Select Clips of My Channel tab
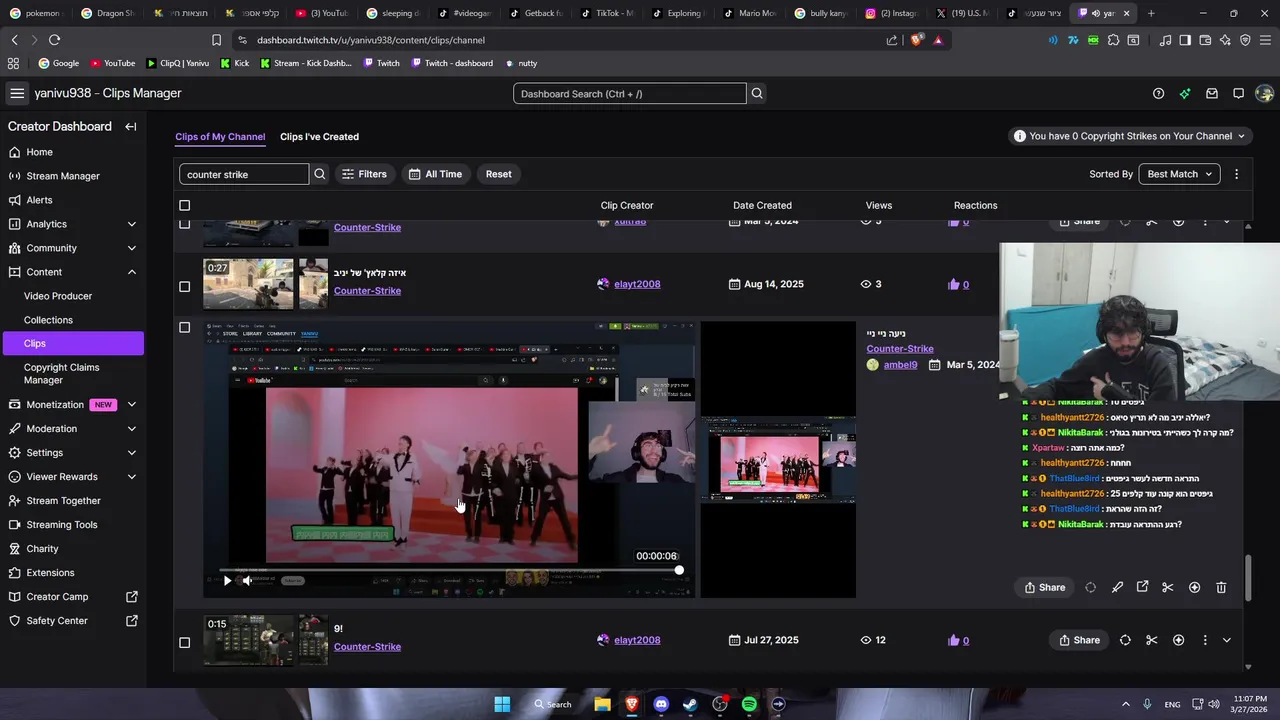The image size is (1280, 720). 220,137
